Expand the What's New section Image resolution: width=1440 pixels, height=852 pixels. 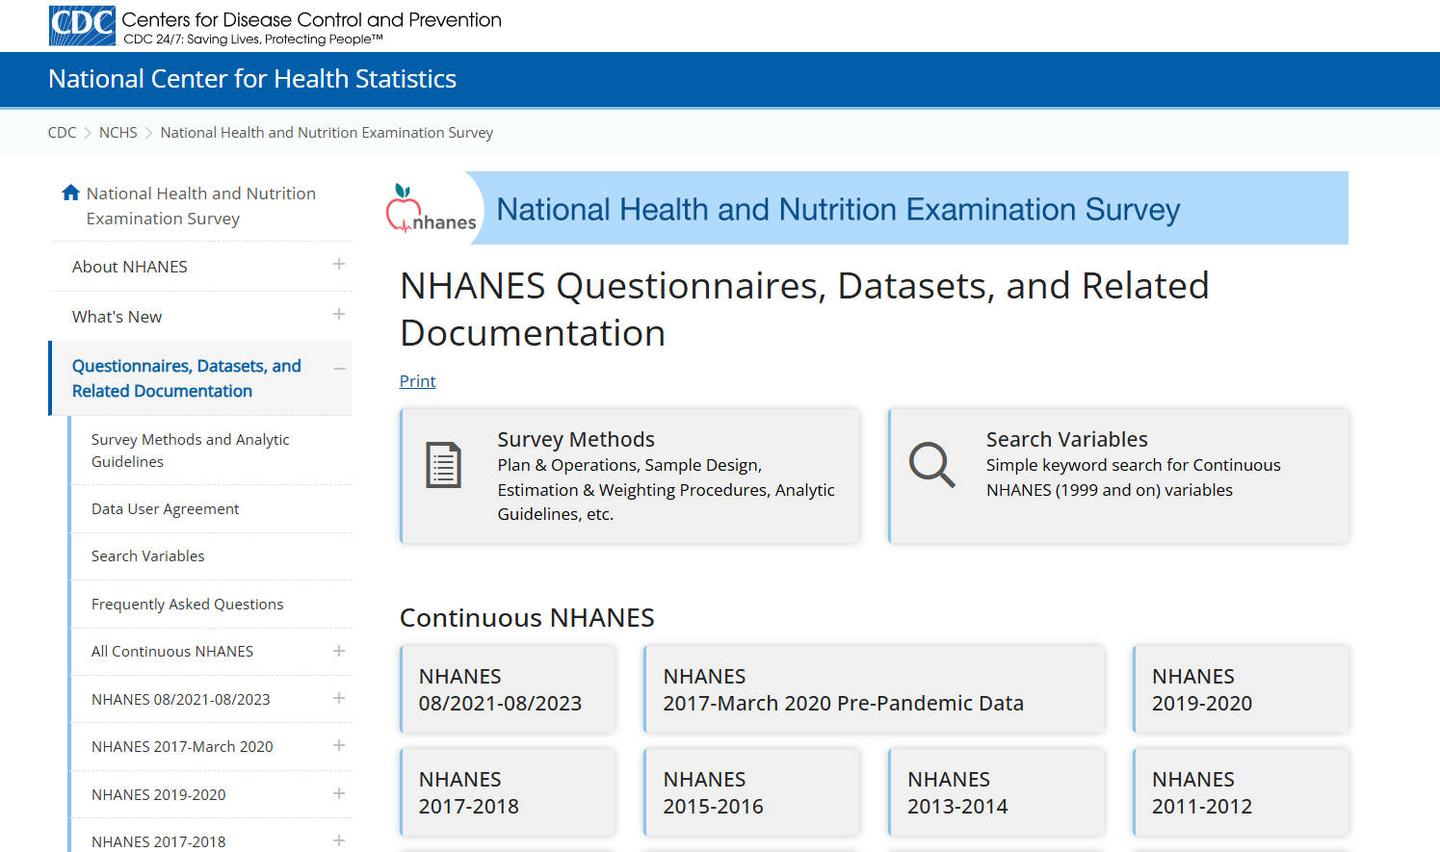tap(339, 315)
